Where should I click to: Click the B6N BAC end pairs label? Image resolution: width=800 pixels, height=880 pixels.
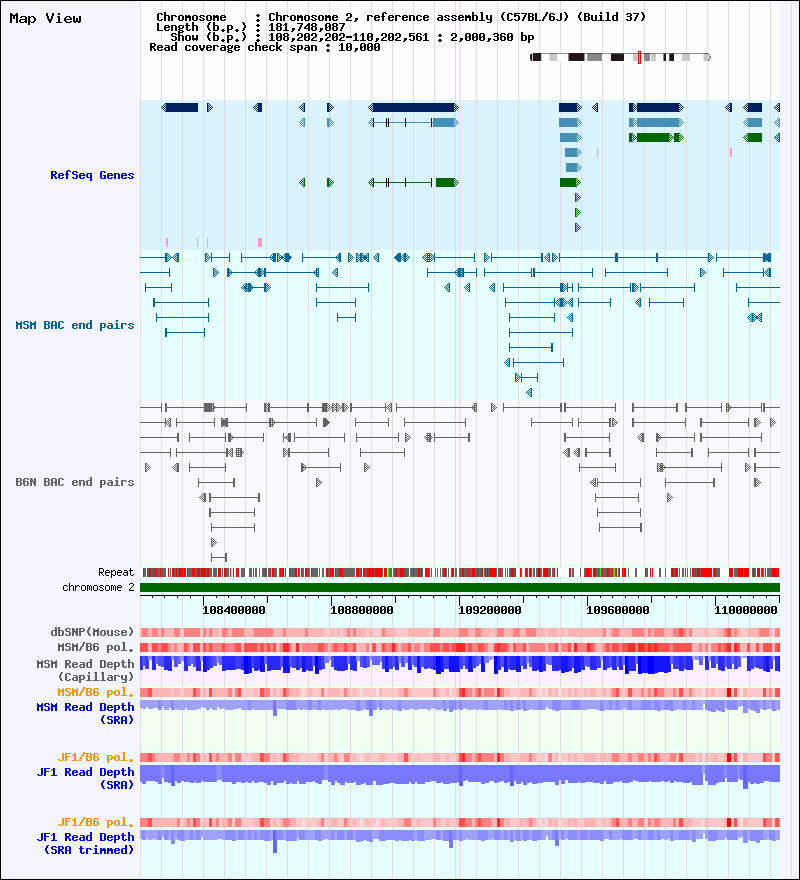(x=75, y=482)
